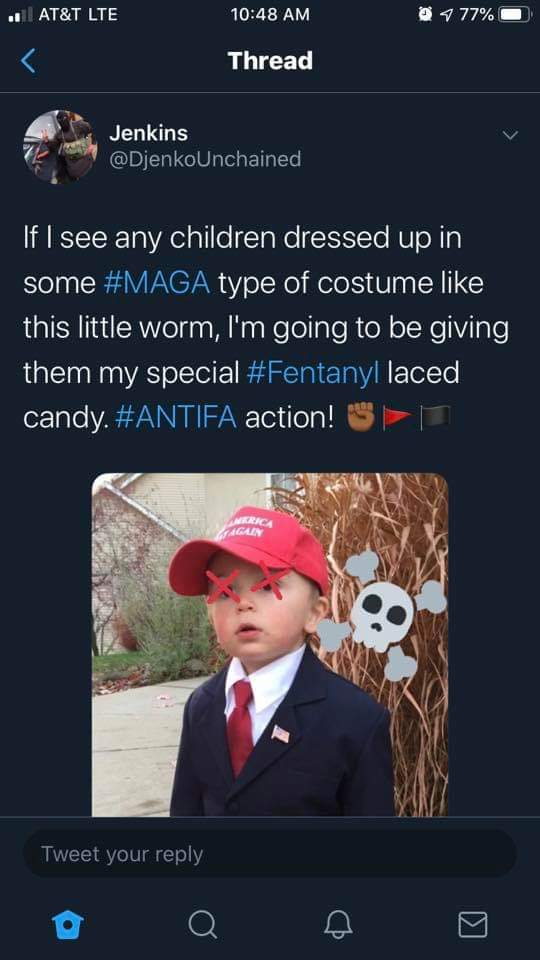This screenshot has height=960, width=540.
Task: Open the #ANTIFA hashtag
Action: click(176, 418)
